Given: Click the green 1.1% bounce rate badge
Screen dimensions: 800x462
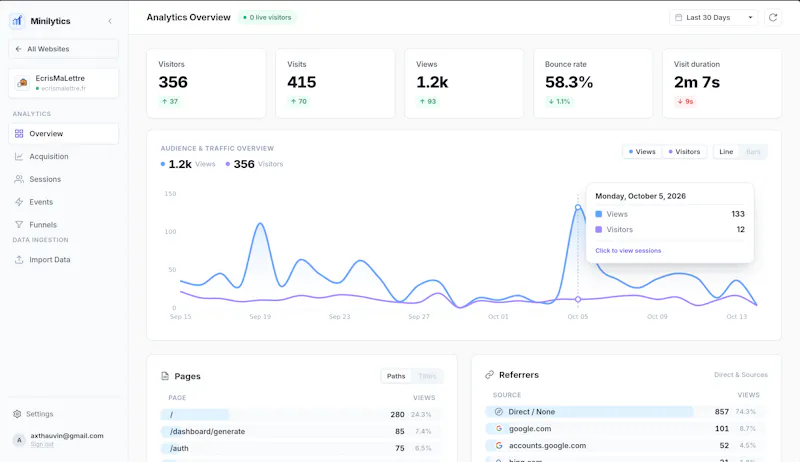Looking at the screenshot, I should 559,101.
